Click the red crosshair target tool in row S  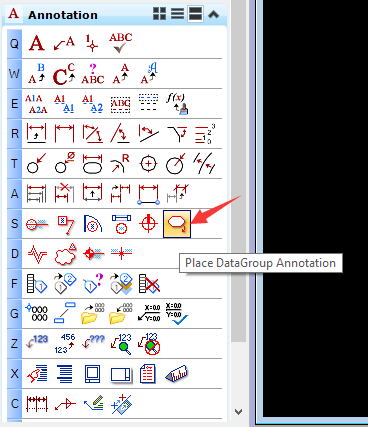click(x=148, y=223)
